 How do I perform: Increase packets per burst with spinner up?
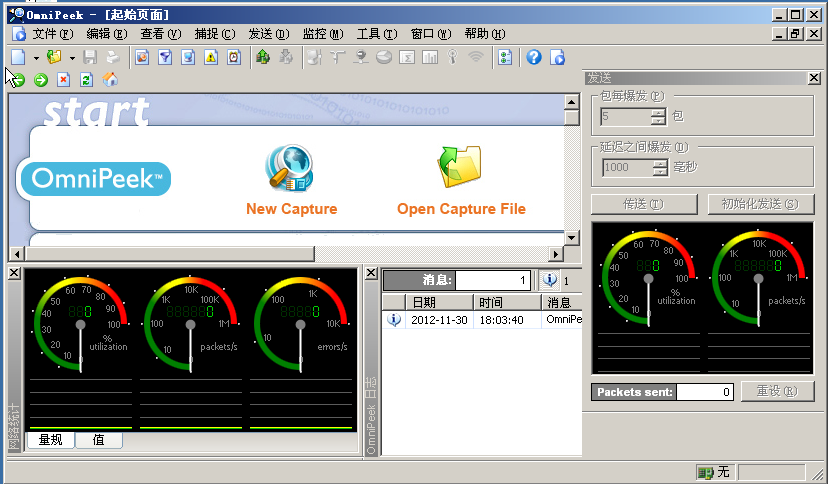click(658, 112)
